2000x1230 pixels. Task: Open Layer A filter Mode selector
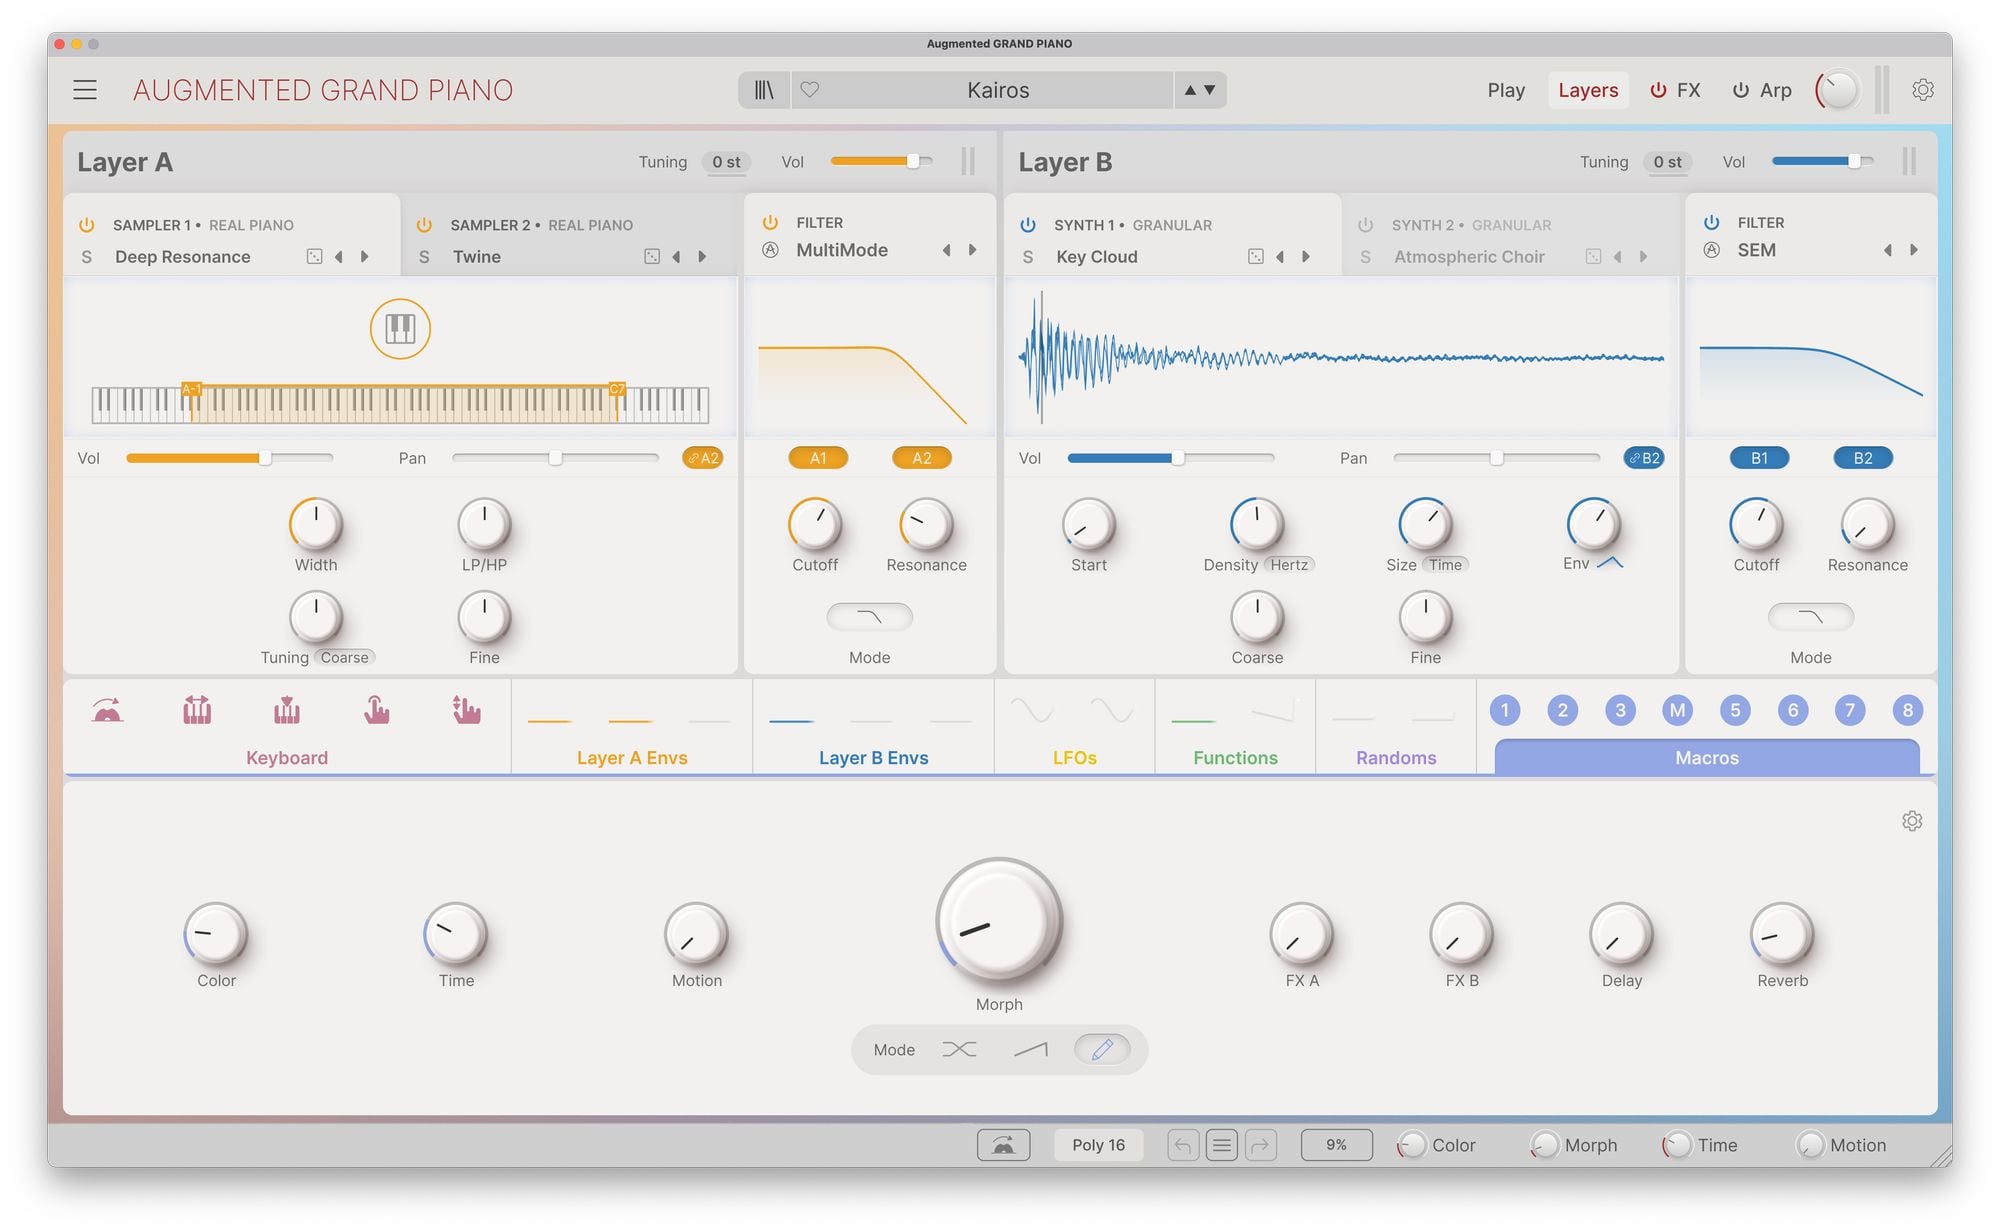pyautogui.click(x=869, y=617)
